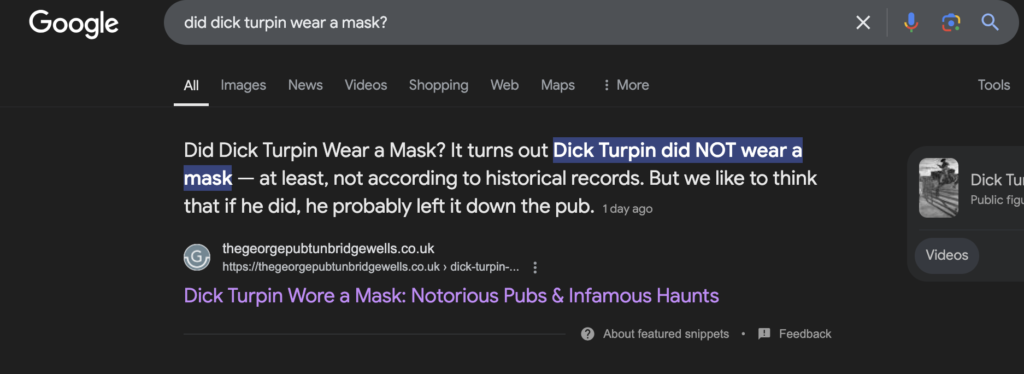
Task: Click the About featured snippets question icon
Action: [588, 334]
